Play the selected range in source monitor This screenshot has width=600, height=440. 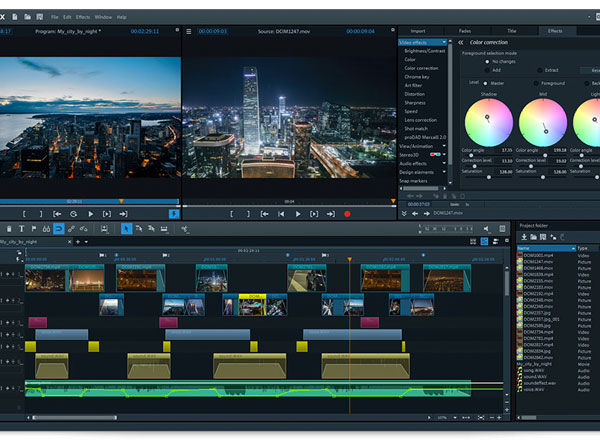(314, 214)
